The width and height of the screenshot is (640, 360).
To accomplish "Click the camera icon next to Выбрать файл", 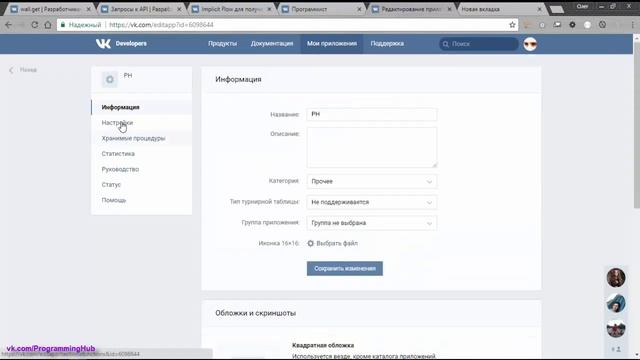I will 311,243.
